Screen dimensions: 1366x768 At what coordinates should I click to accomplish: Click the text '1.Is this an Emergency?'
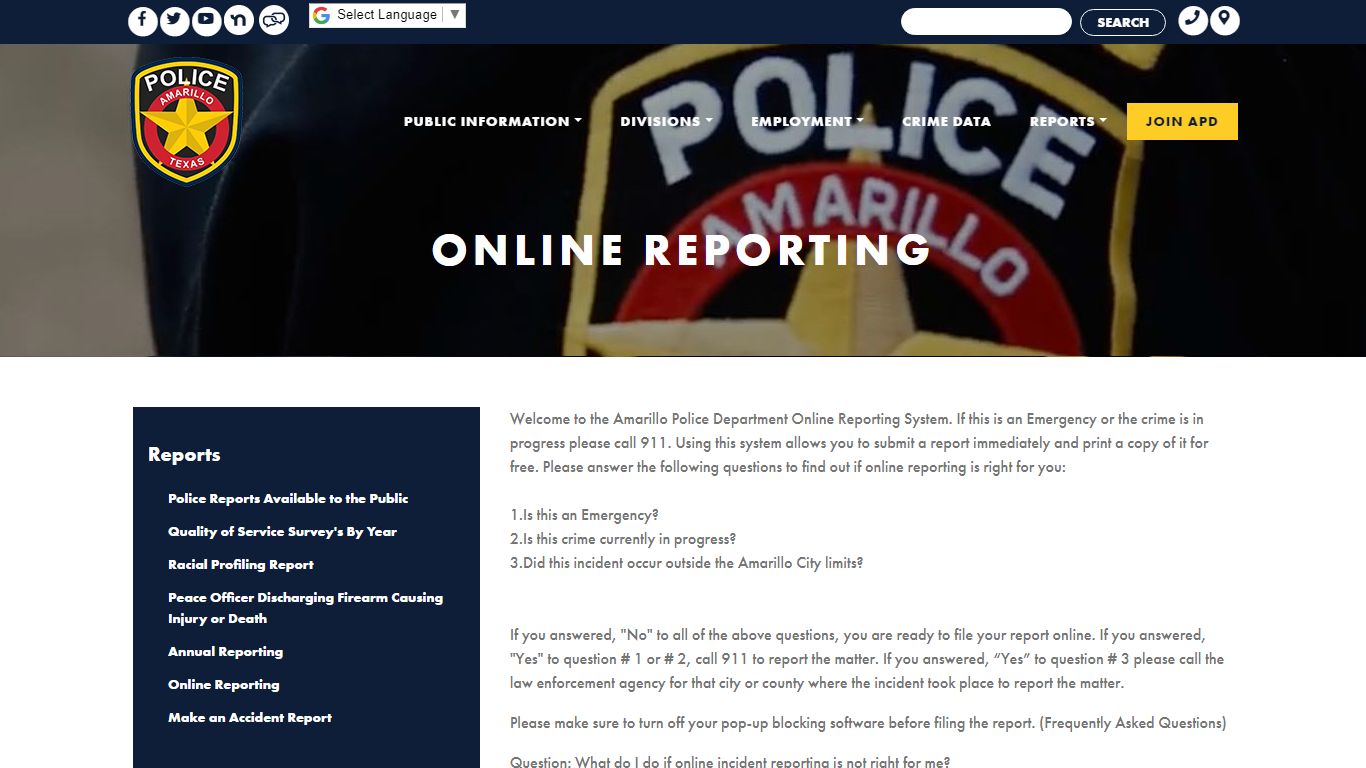584,515
